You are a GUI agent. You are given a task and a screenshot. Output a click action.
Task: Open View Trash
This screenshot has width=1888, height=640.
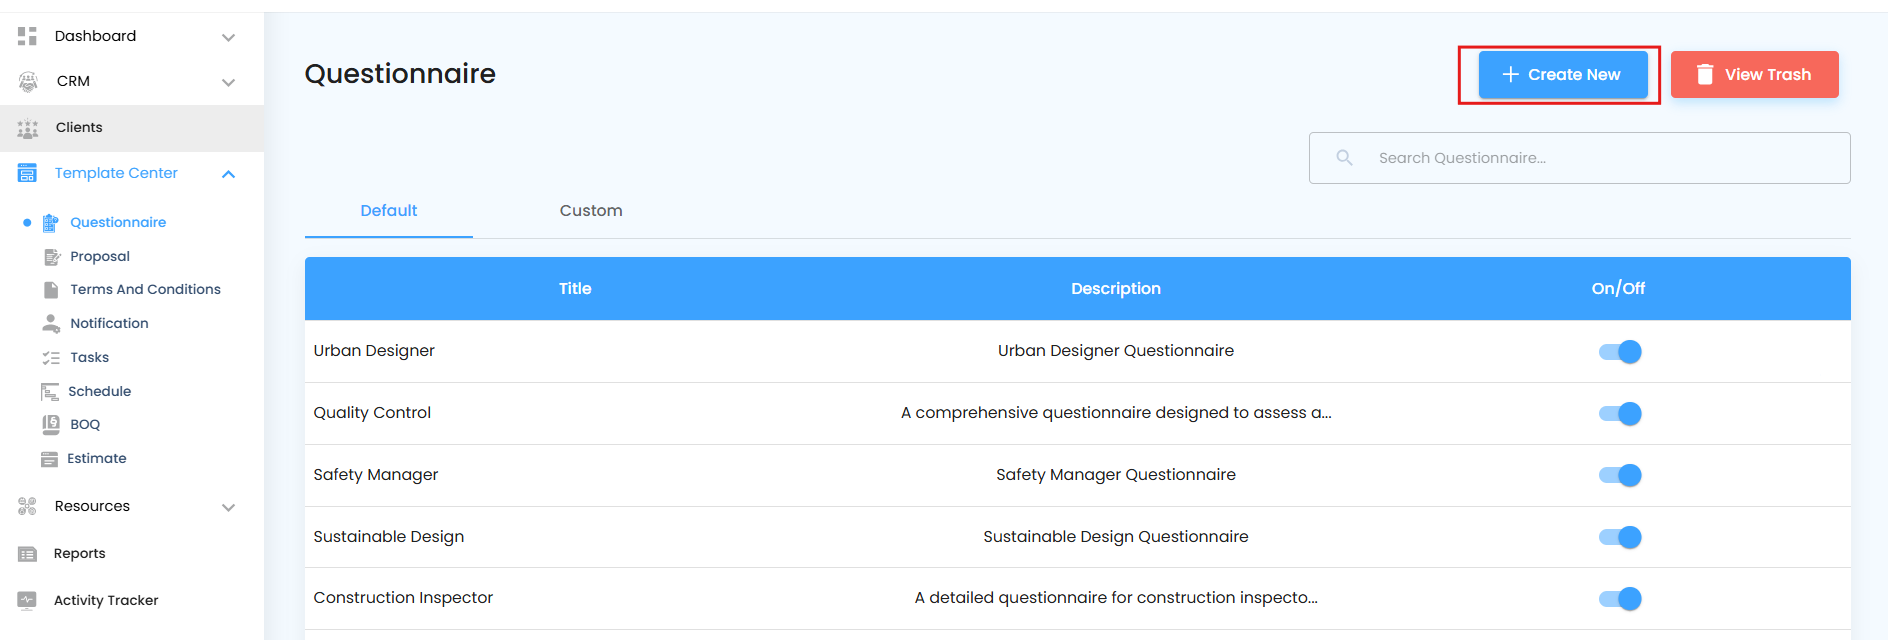[1754, 75]
